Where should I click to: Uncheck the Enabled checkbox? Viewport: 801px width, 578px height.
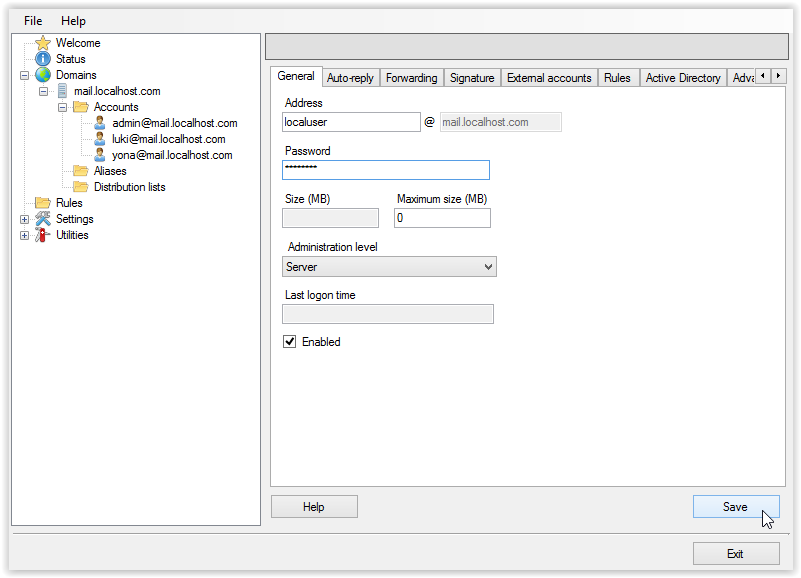click(290, 341)
